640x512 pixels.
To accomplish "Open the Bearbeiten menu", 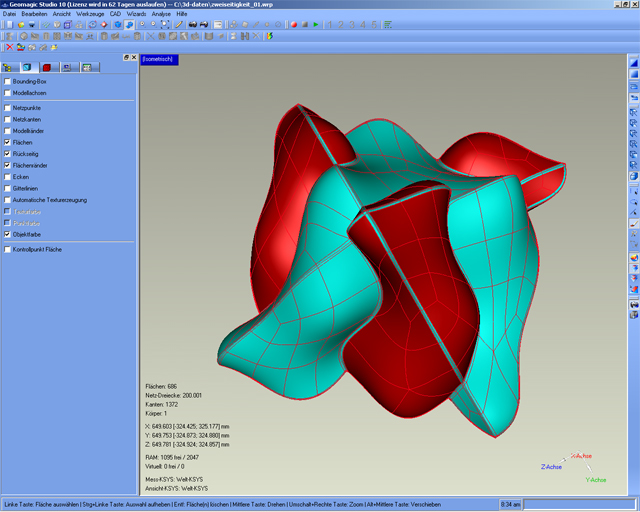I will (x=34, y=14).
